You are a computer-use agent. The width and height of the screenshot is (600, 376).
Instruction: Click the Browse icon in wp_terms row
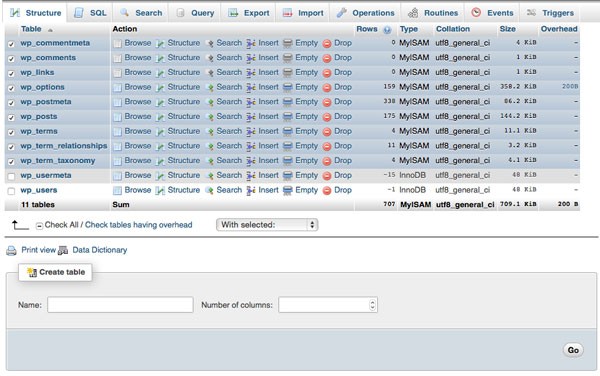pos(117,132)
